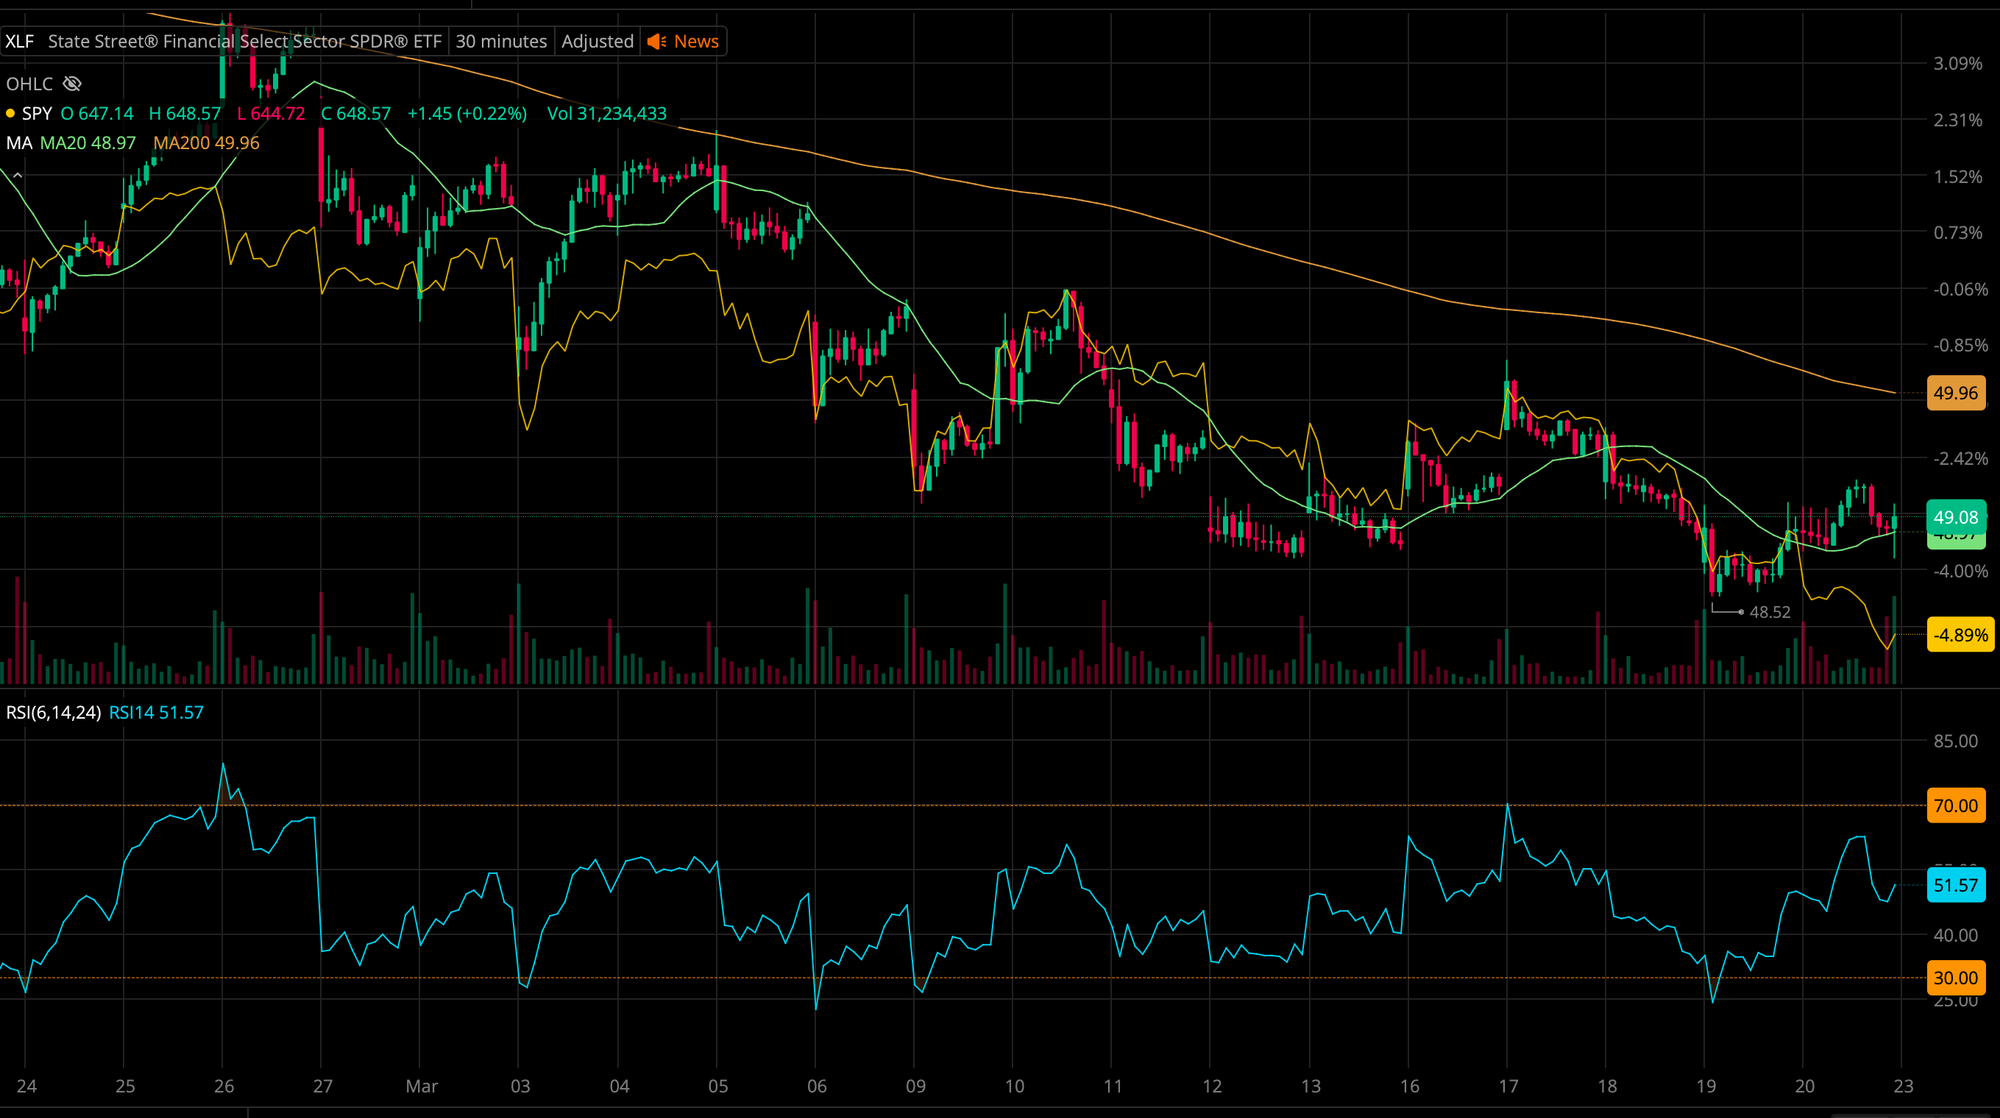Click the yellow -4.89% comparison tag
The image size is (2000, 1118).
1960,635
